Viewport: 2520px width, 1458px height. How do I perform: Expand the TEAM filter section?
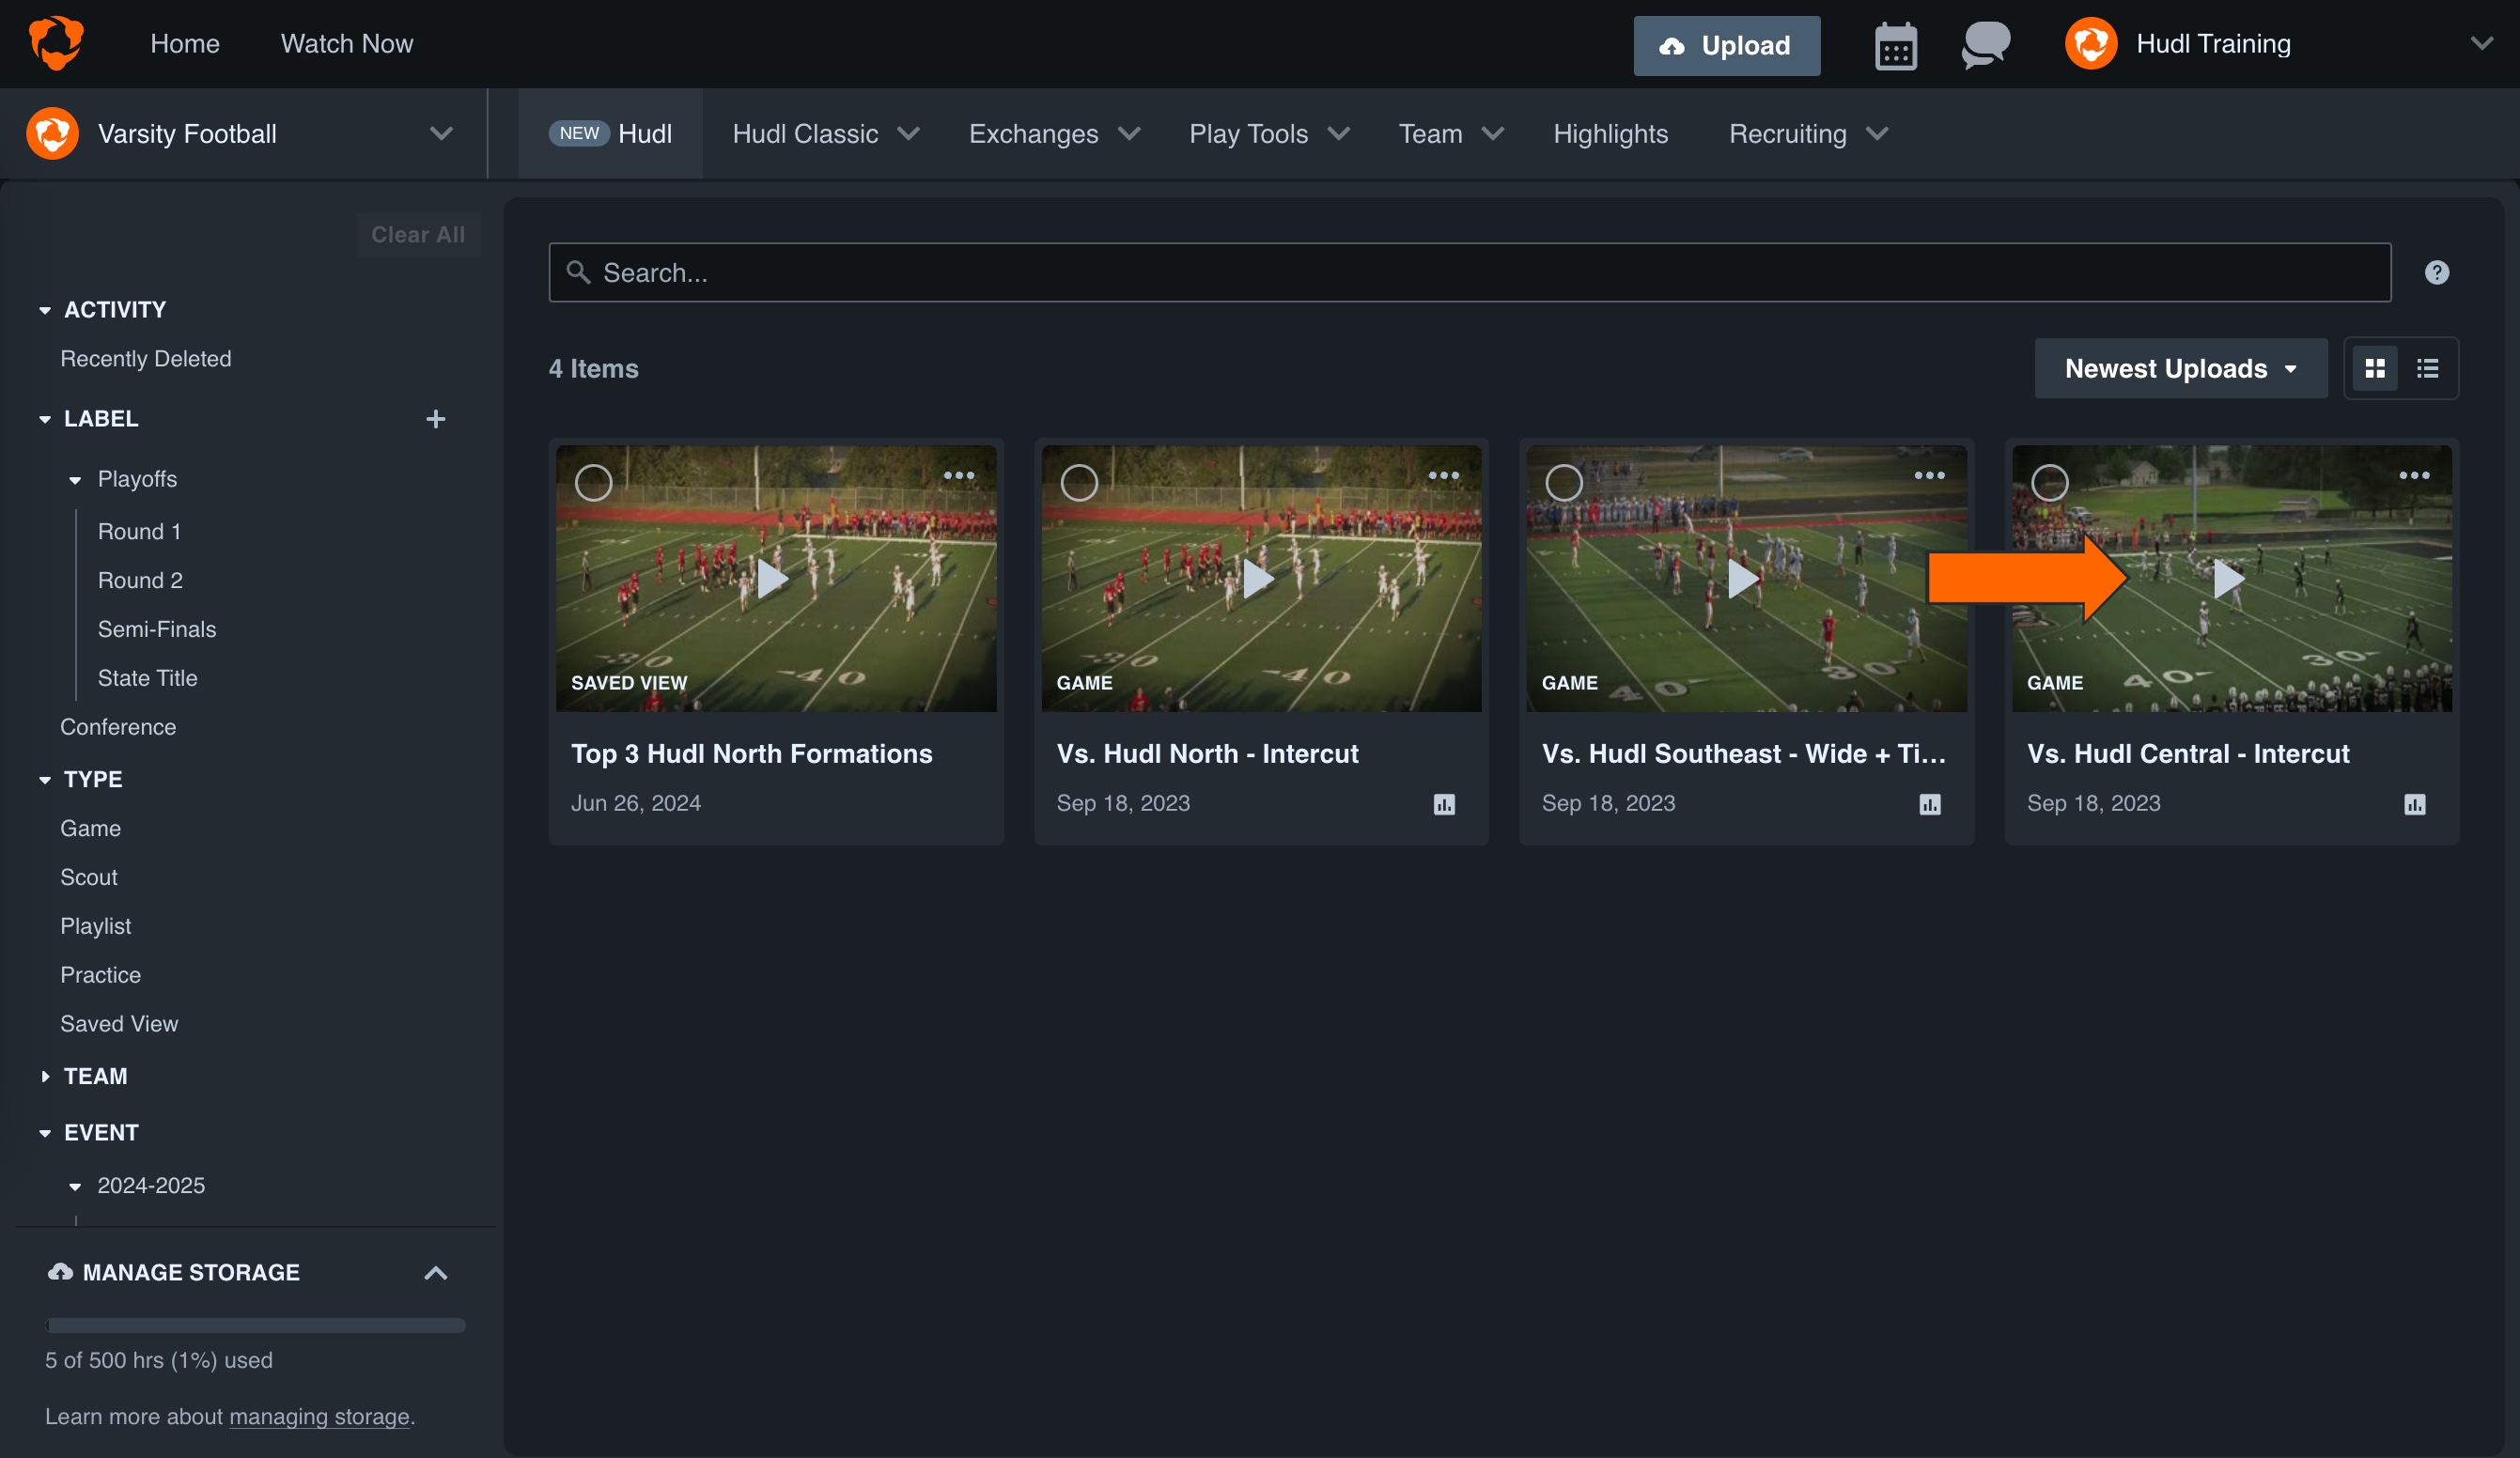click(45, 1077)
